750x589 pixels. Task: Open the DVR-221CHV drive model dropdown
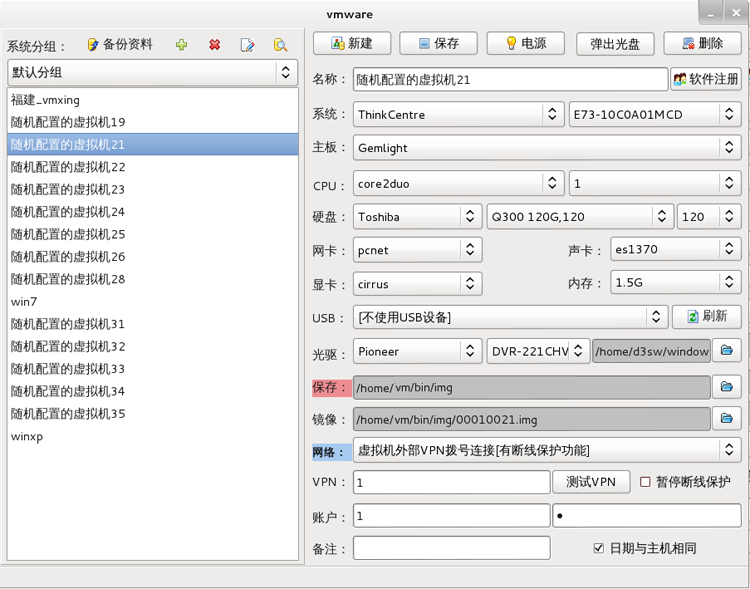(538, 351)
